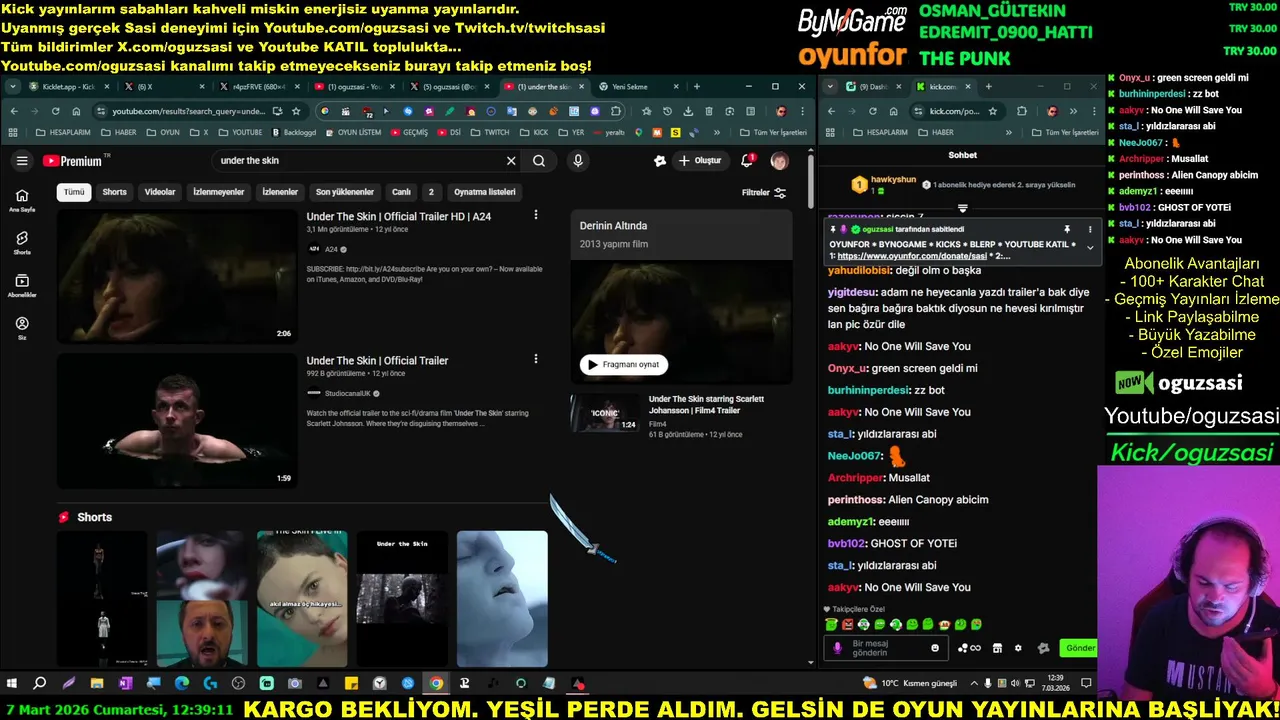This screenshot has width=1280, height=720.
Task: Reload the YouTube browser page
Action: [x=55, y=111]
